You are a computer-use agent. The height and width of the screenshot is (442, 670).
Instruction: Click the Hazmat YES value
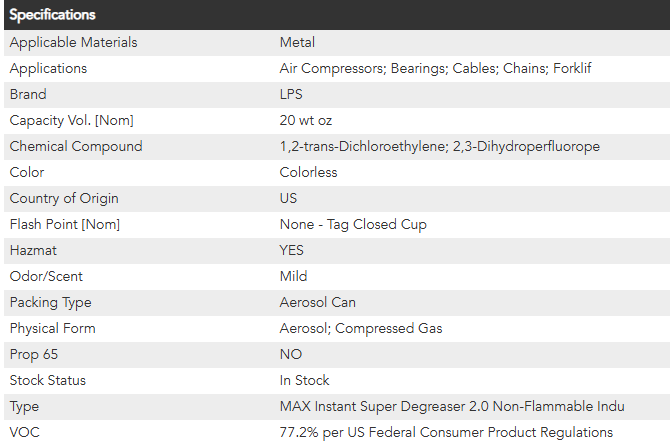click(292, 250)
